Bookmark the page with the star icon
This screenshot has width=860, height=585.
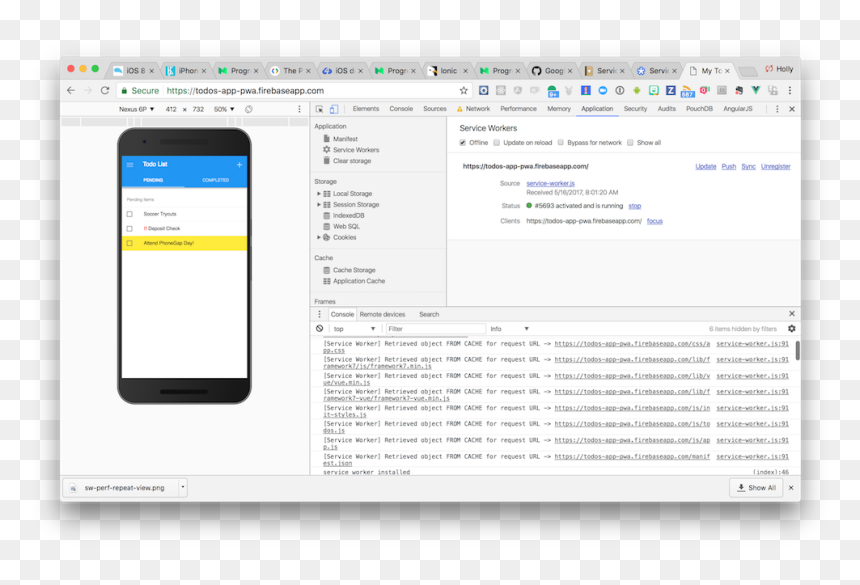tap(463, 90)
